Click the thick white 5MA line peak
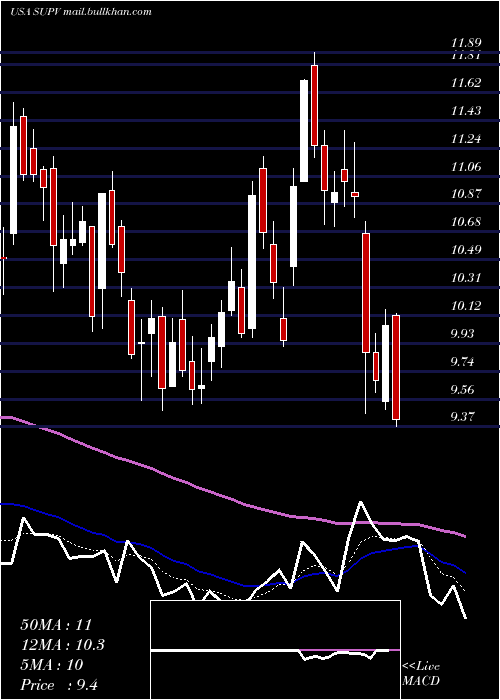This screenshot has height=700, width=500. 361,504
